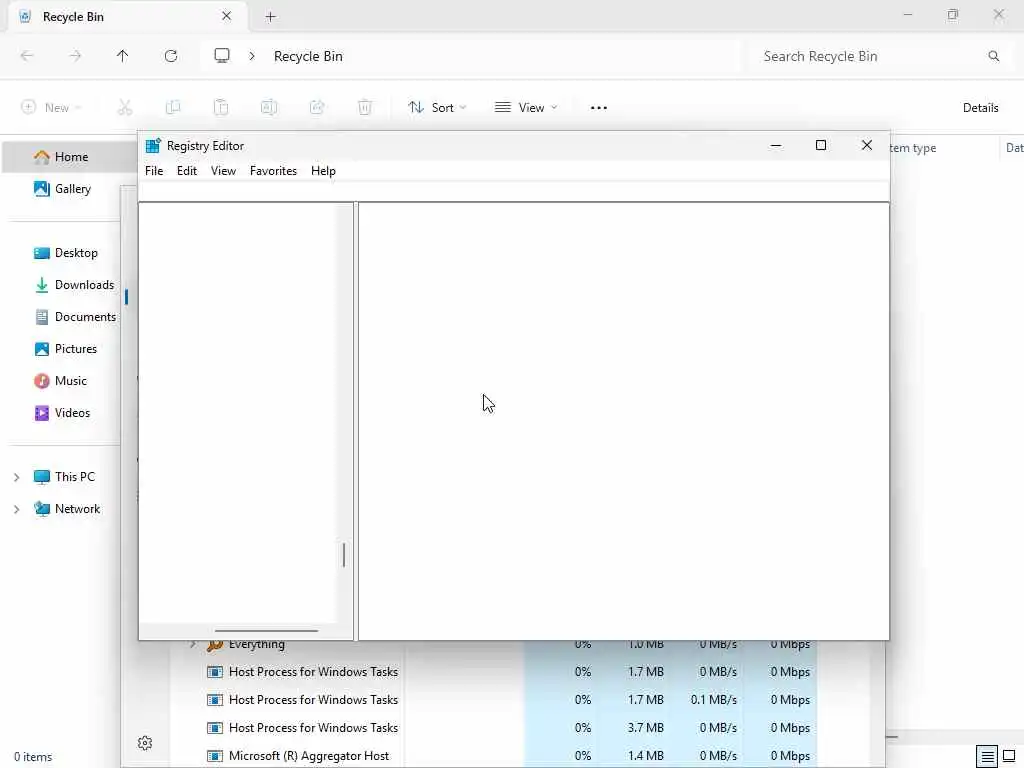This screenshot has height=768, width=1024.
Task: Open the View menu in Registry Editor
Action: point(223,171)
